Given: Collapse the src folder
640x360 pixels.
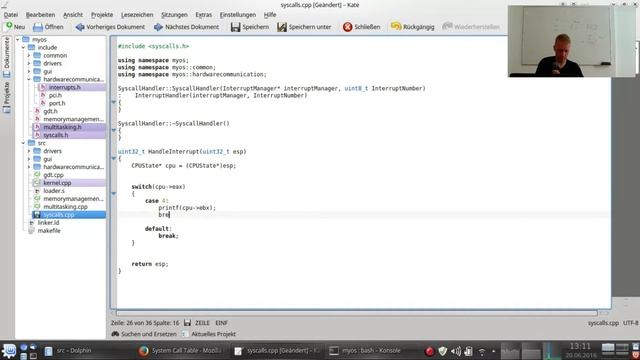Looking at the screenshot, I should 23,143.
